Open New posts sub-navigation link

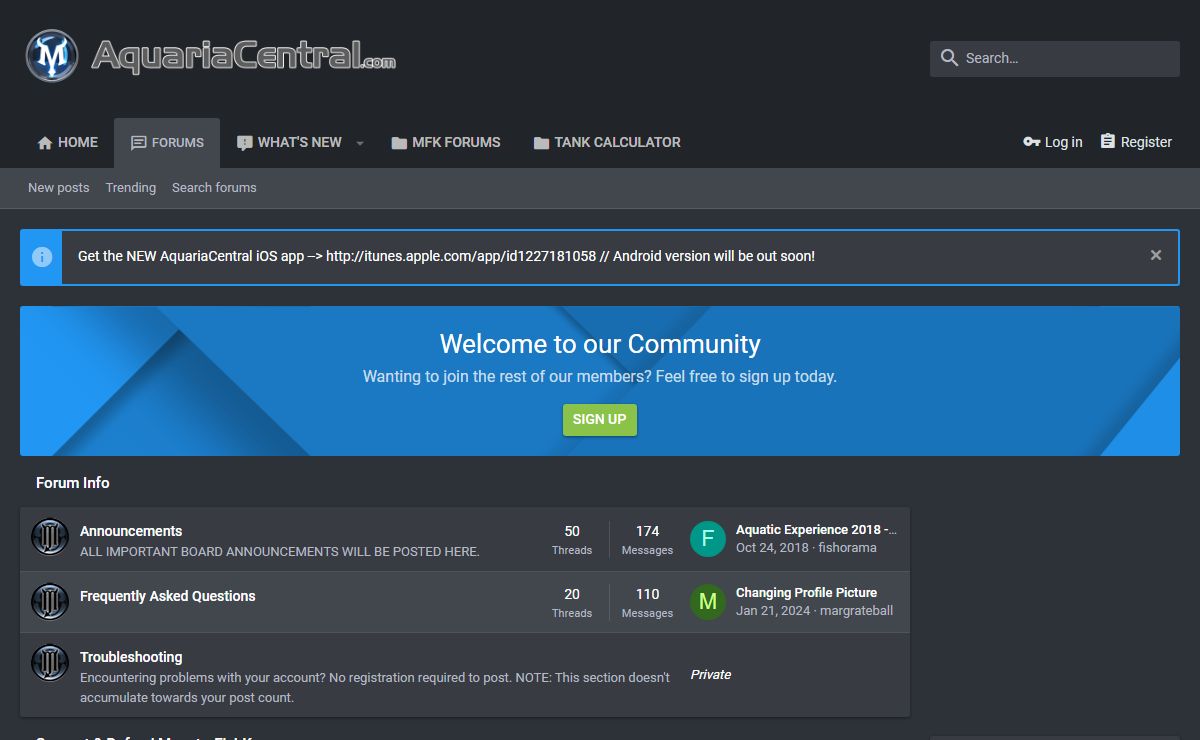pyautogui.click(x=59, y=187)
